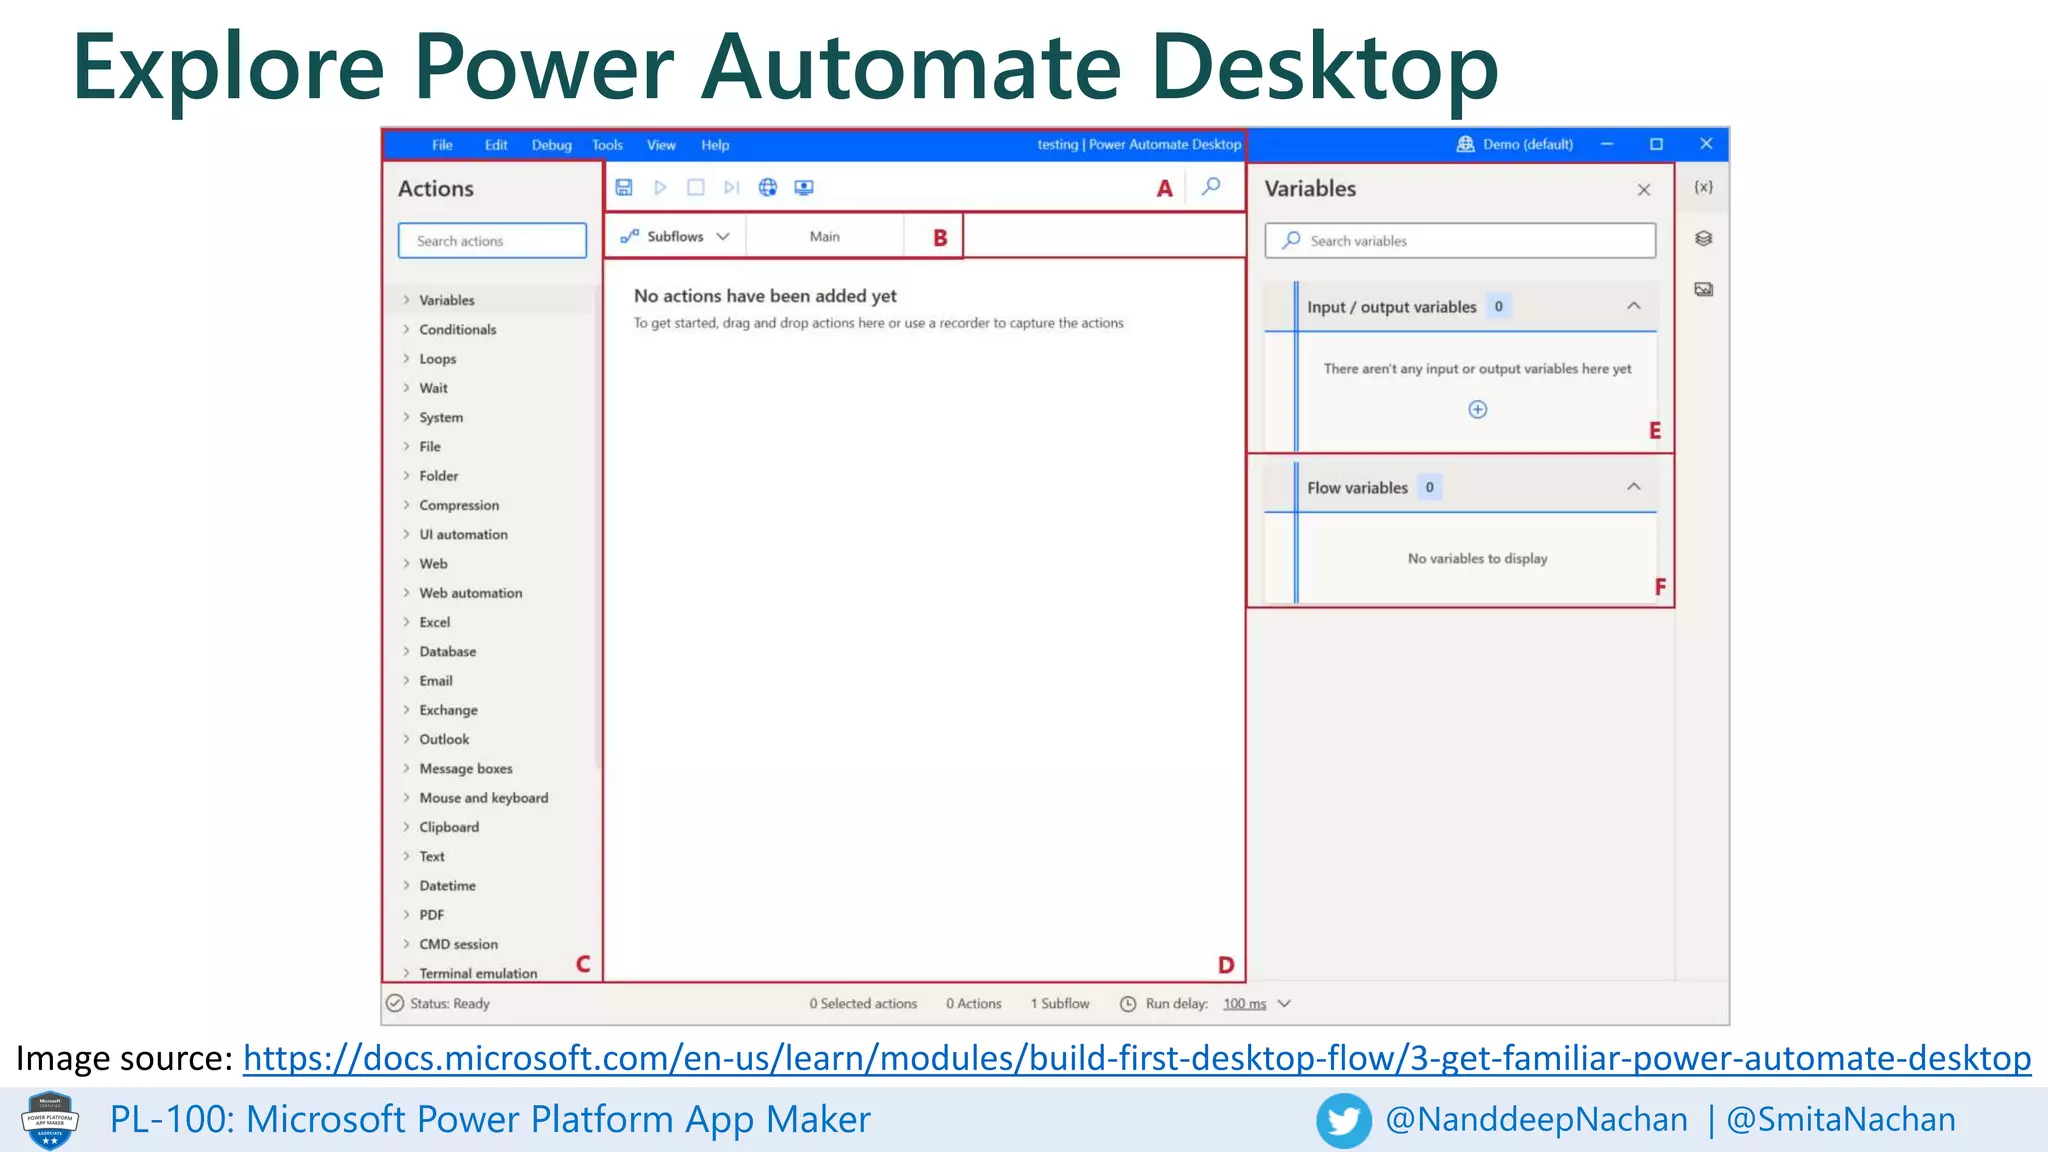Open the Images pane icon

pos(1703,289)
